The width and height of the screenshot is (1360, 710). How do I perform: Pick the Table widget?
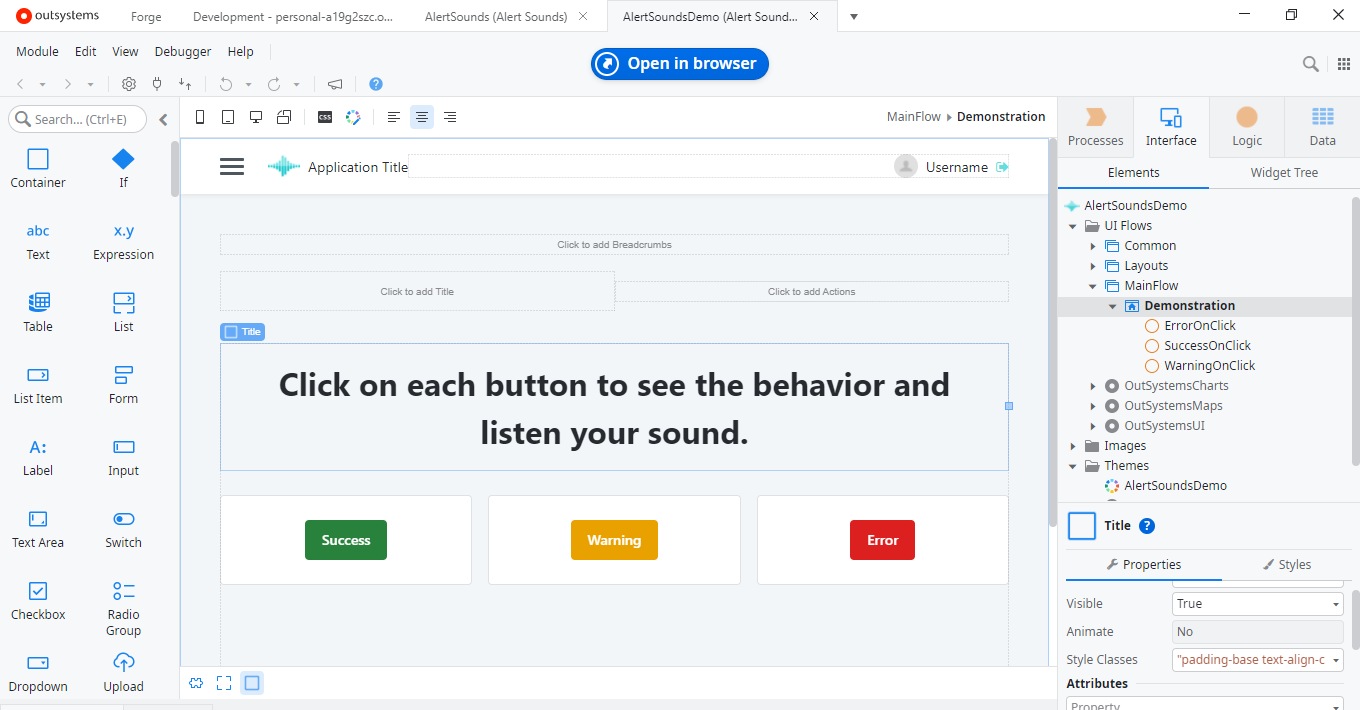pos(38,313)
